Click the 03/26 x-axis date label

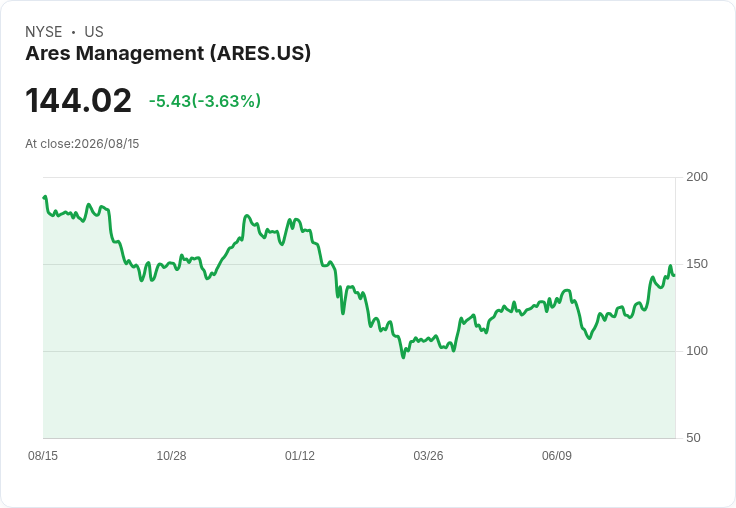tap(428, 455)
